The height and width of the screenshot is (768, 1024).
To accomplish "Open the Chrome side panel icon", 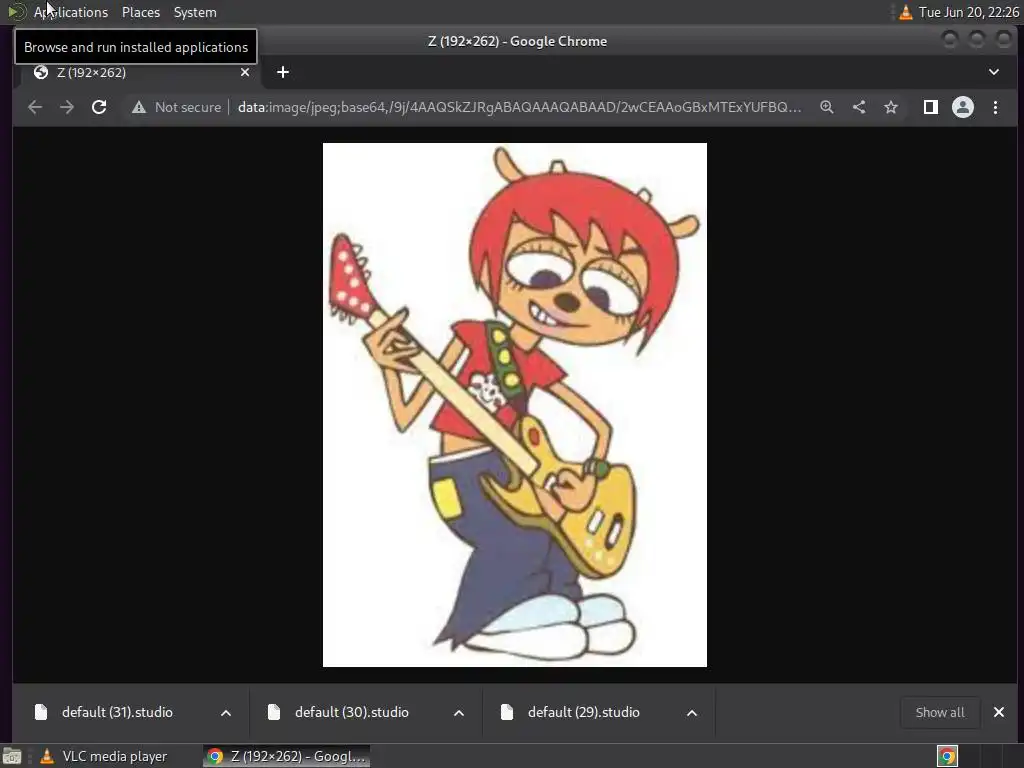I will click(931, 107).
